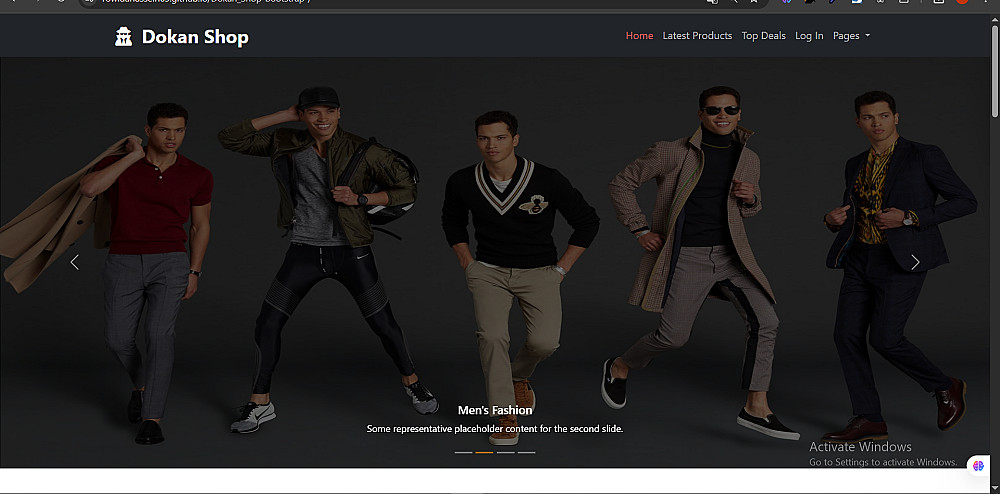Click the 'Some representative placeholder content' caption
Screen dimensions: 1000x494
[495, 429]
